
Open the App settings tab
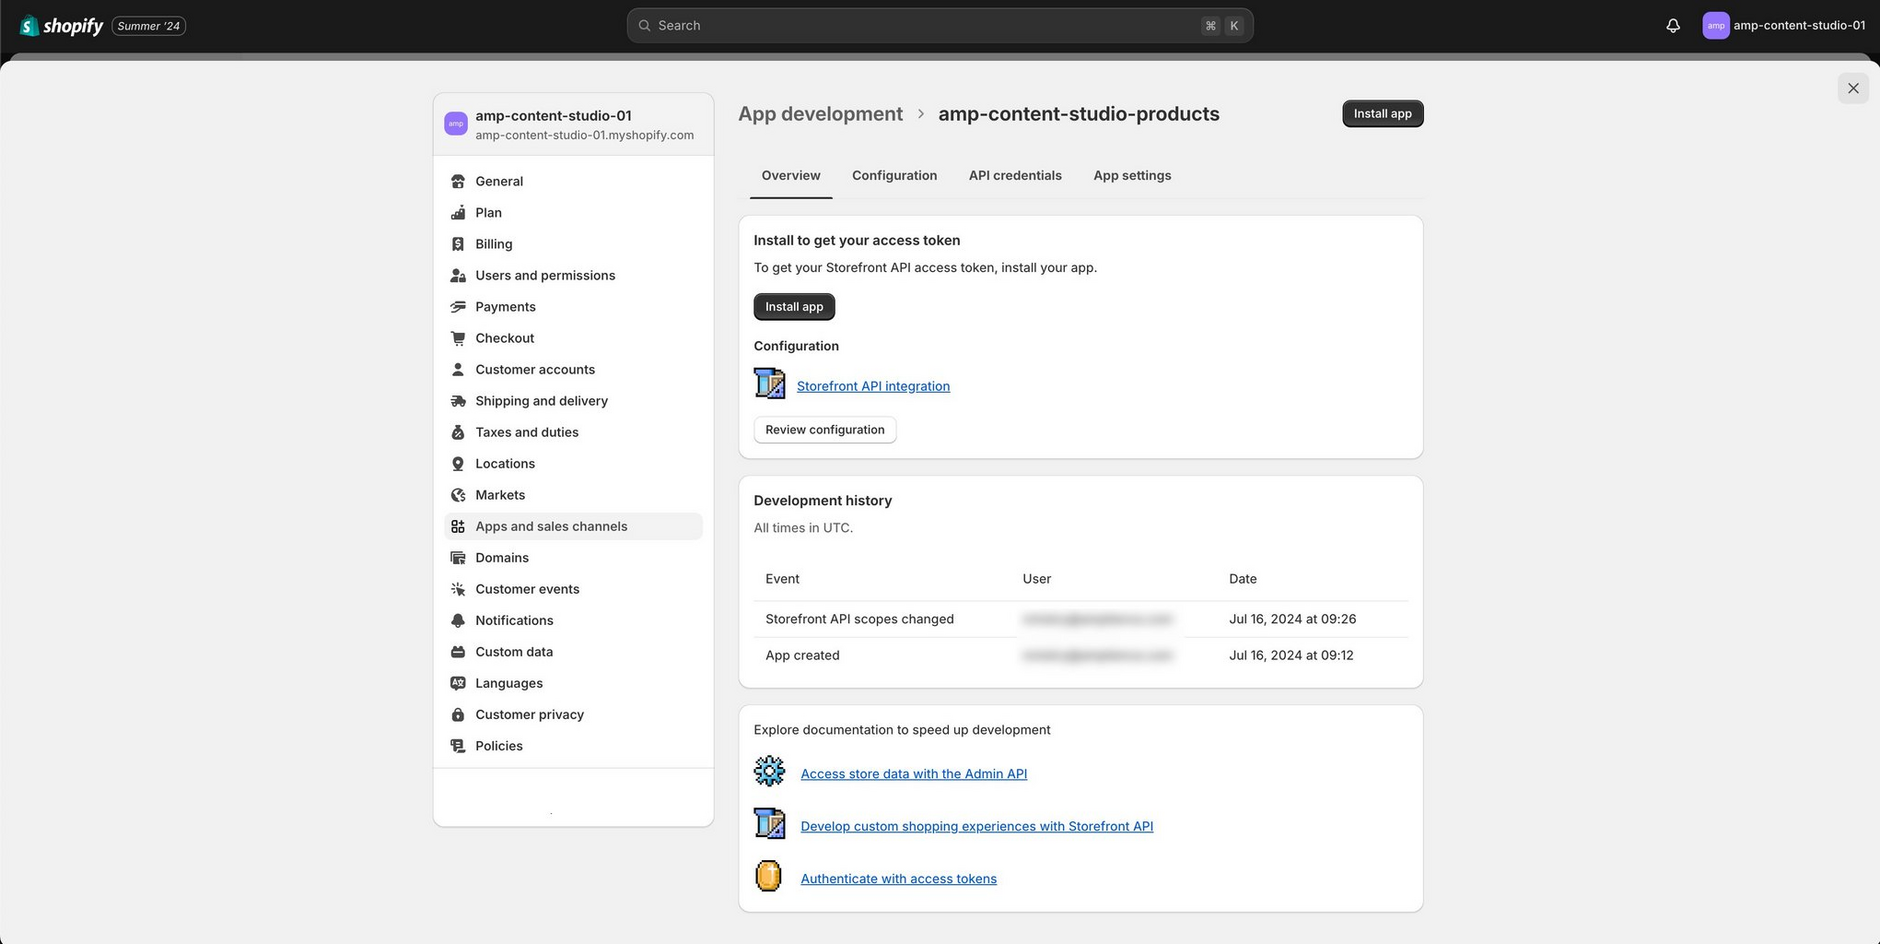pyautogui.click(x=1132, y=176)
